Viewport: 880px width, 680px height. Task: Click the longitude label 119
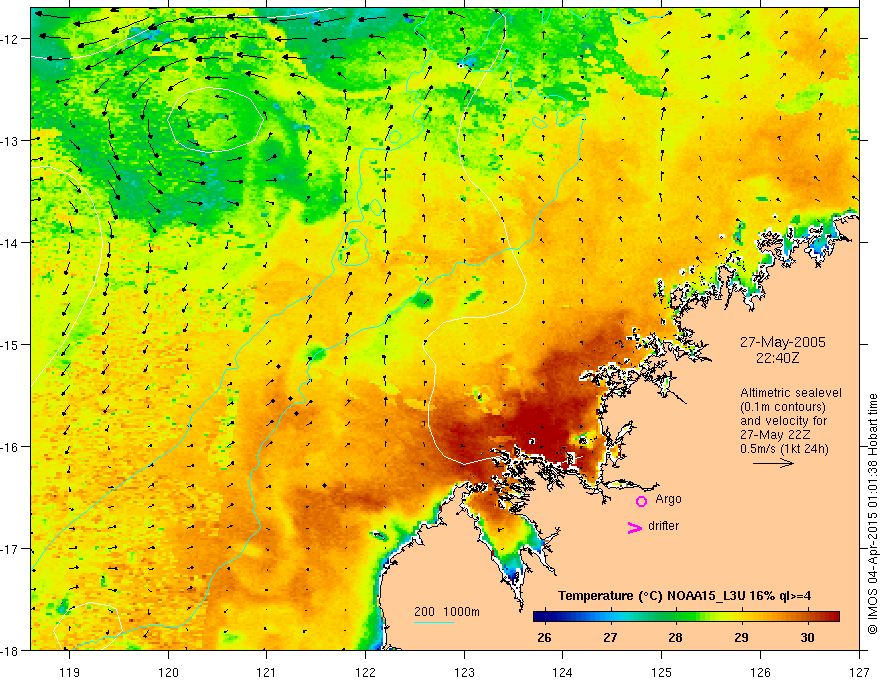point(70,672)
